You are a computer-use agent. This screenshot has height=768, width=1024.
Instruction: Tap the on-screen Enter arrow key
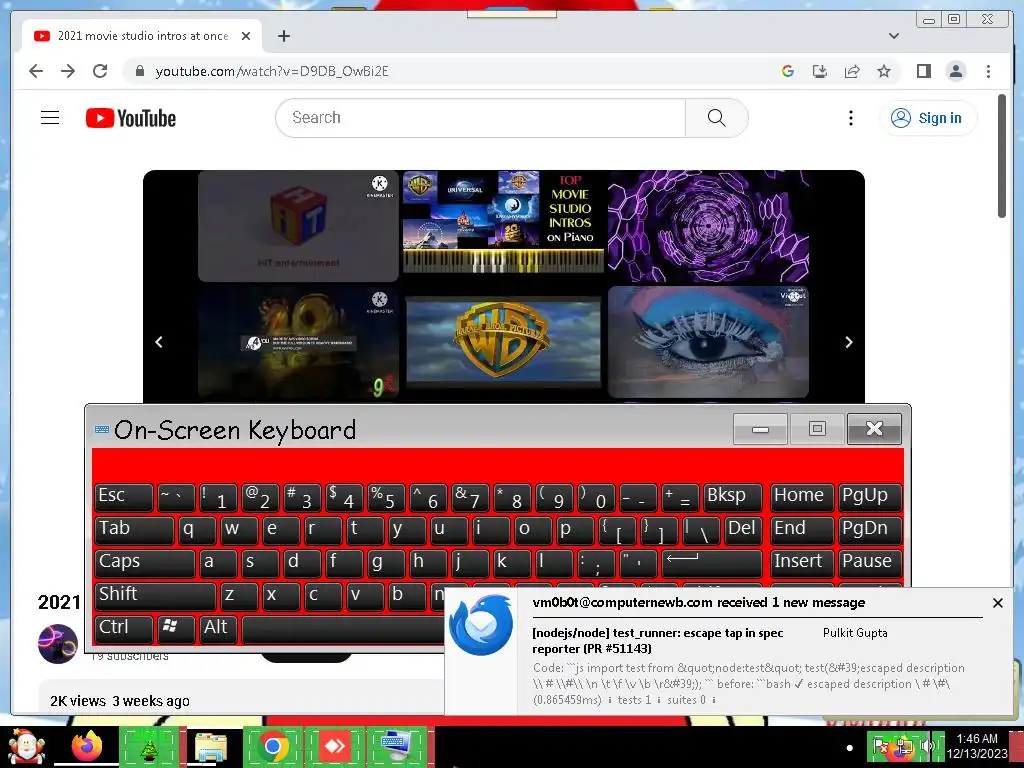pos(712,563)
